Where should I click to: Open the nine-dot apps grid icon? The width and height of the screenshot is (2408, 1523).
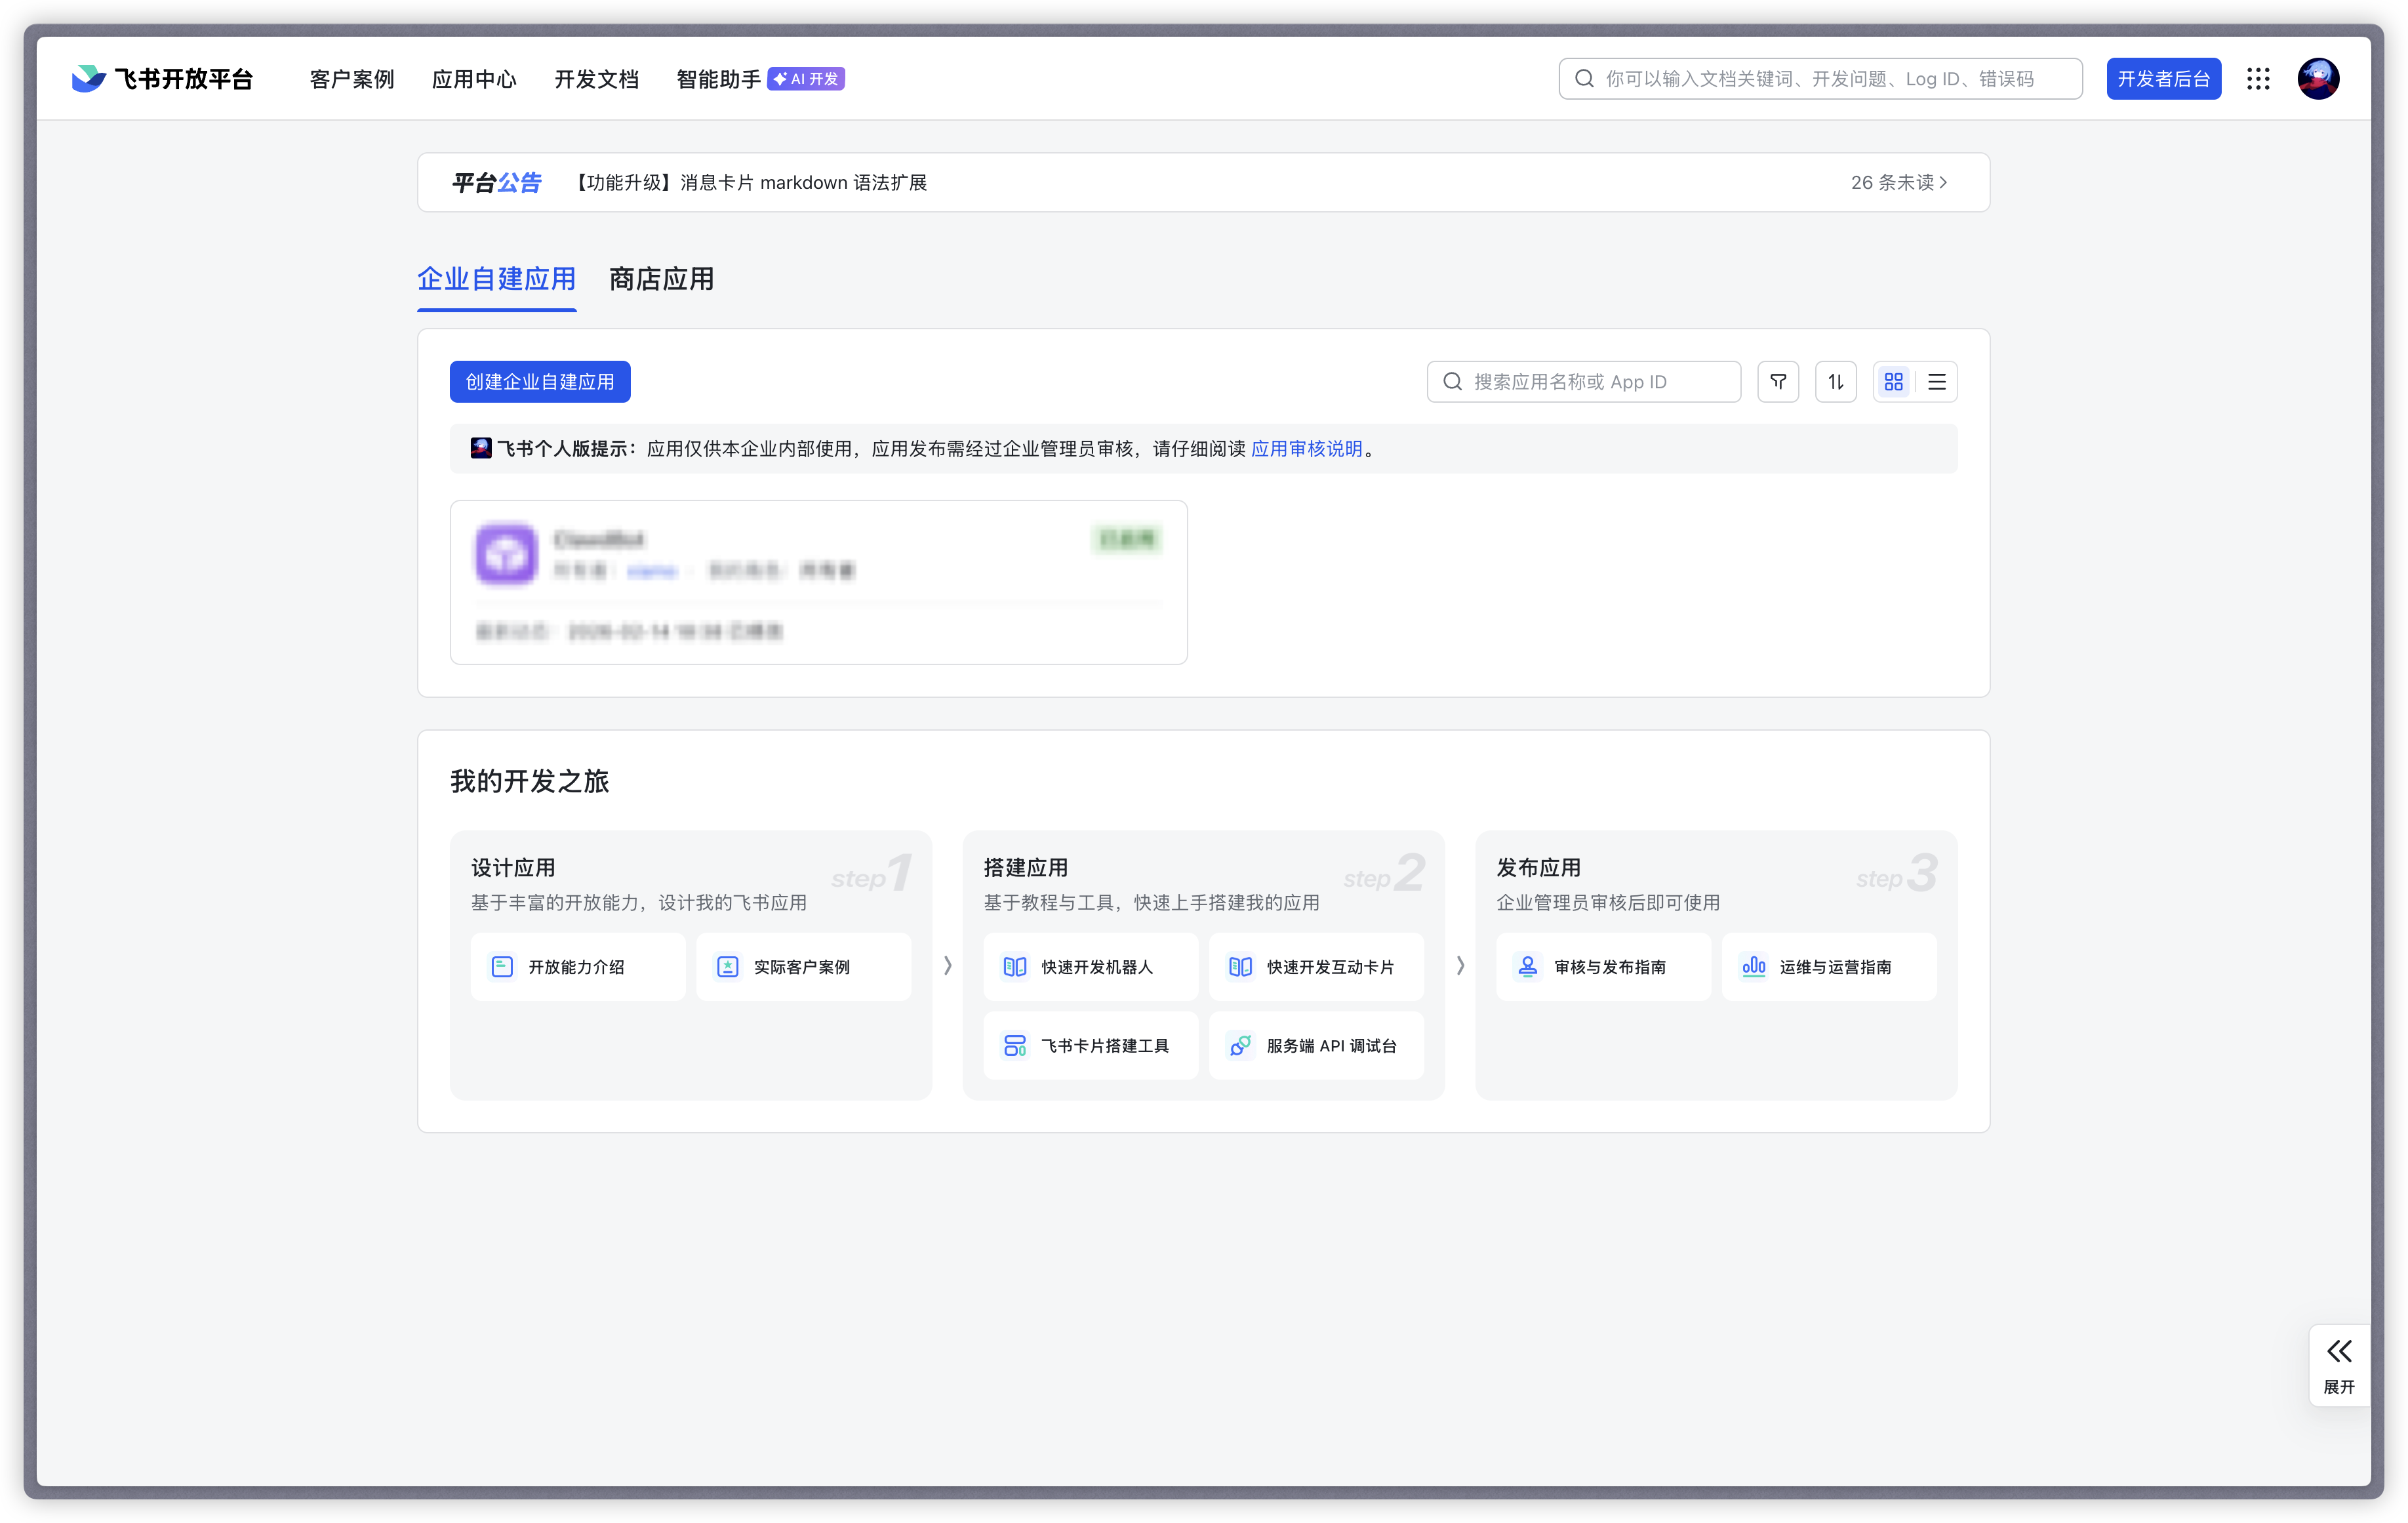(x=2258, y=79)
